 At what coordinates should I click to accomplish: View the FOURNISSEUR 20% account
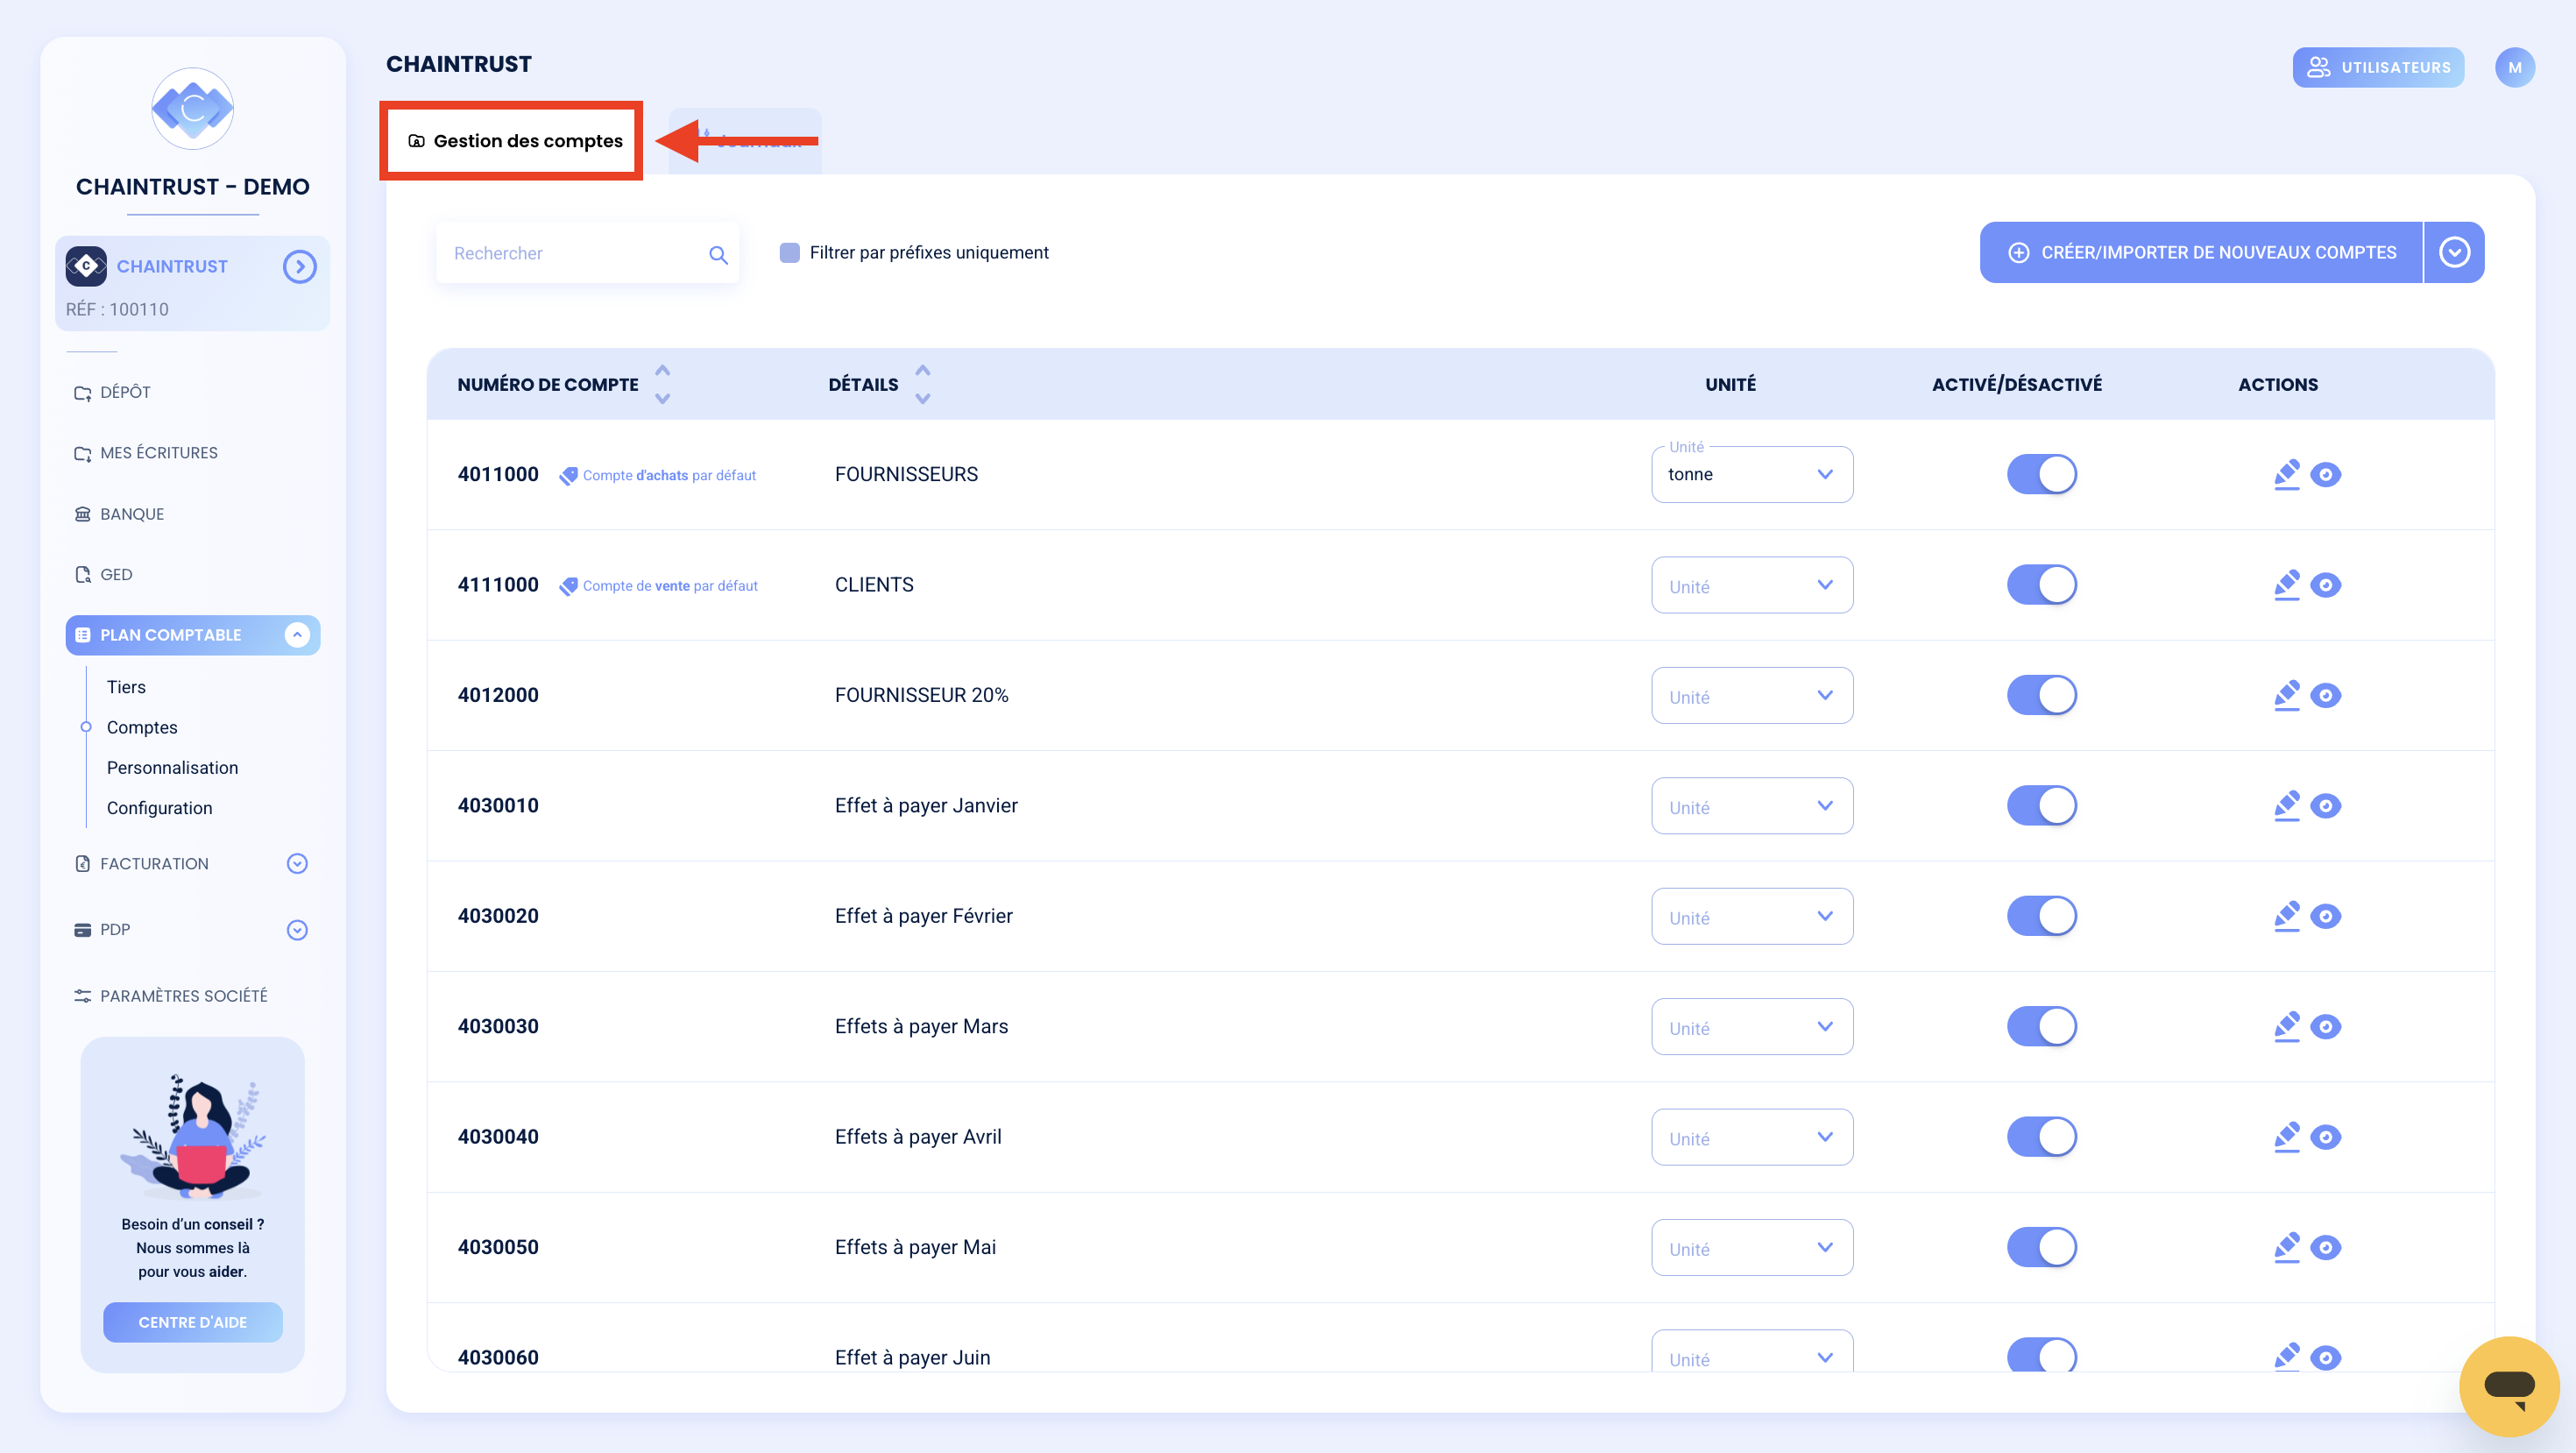(2326, 695)
